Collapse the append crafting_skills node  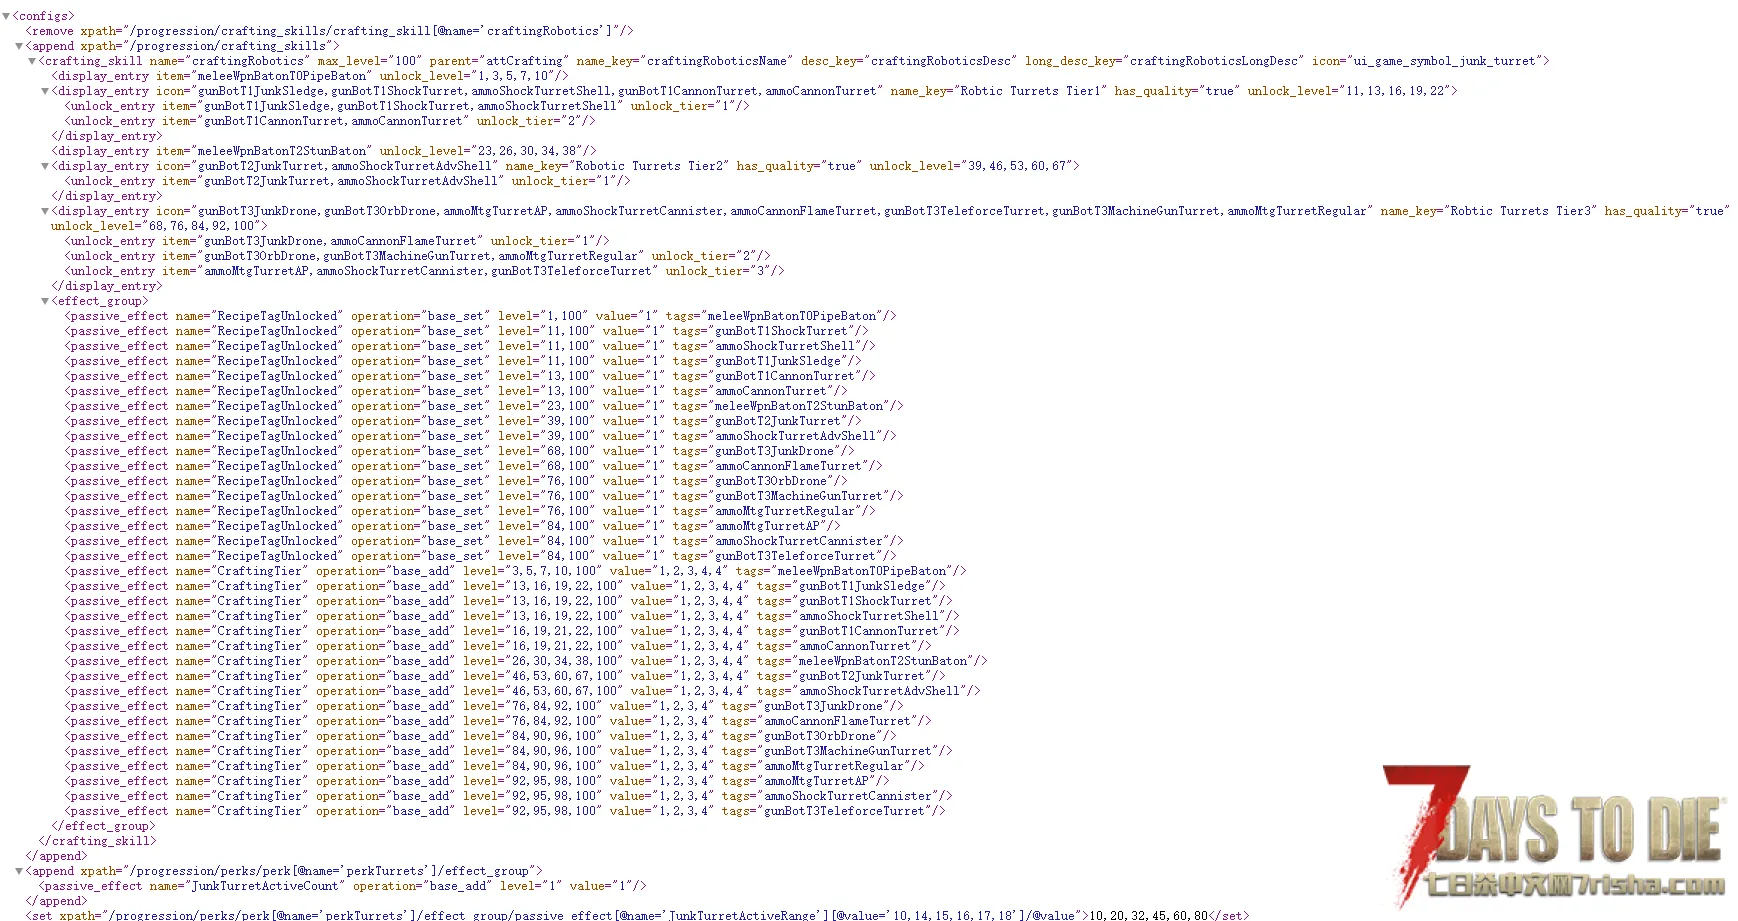click(19, 46)
